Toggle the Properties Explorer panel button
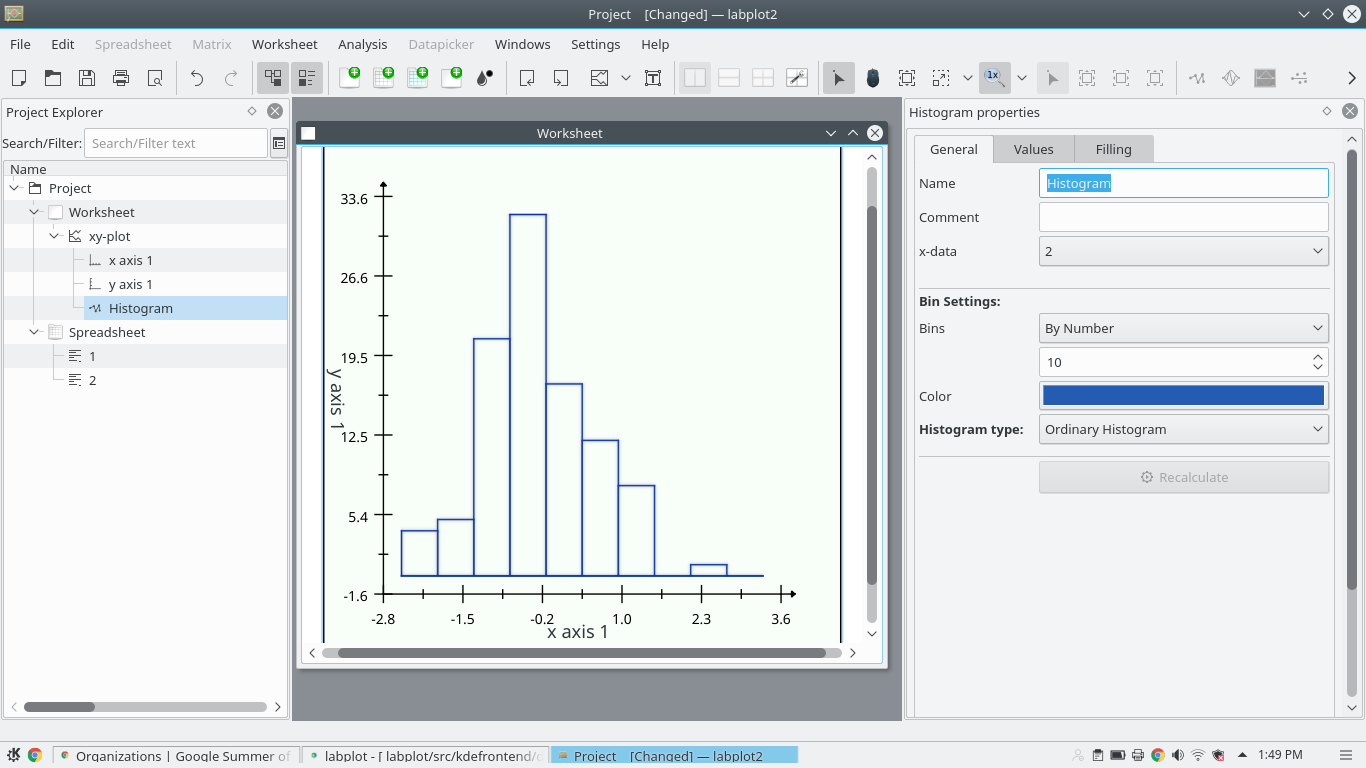The height and width of the screenshot is (768, 1366). click(x=307, y=78)
